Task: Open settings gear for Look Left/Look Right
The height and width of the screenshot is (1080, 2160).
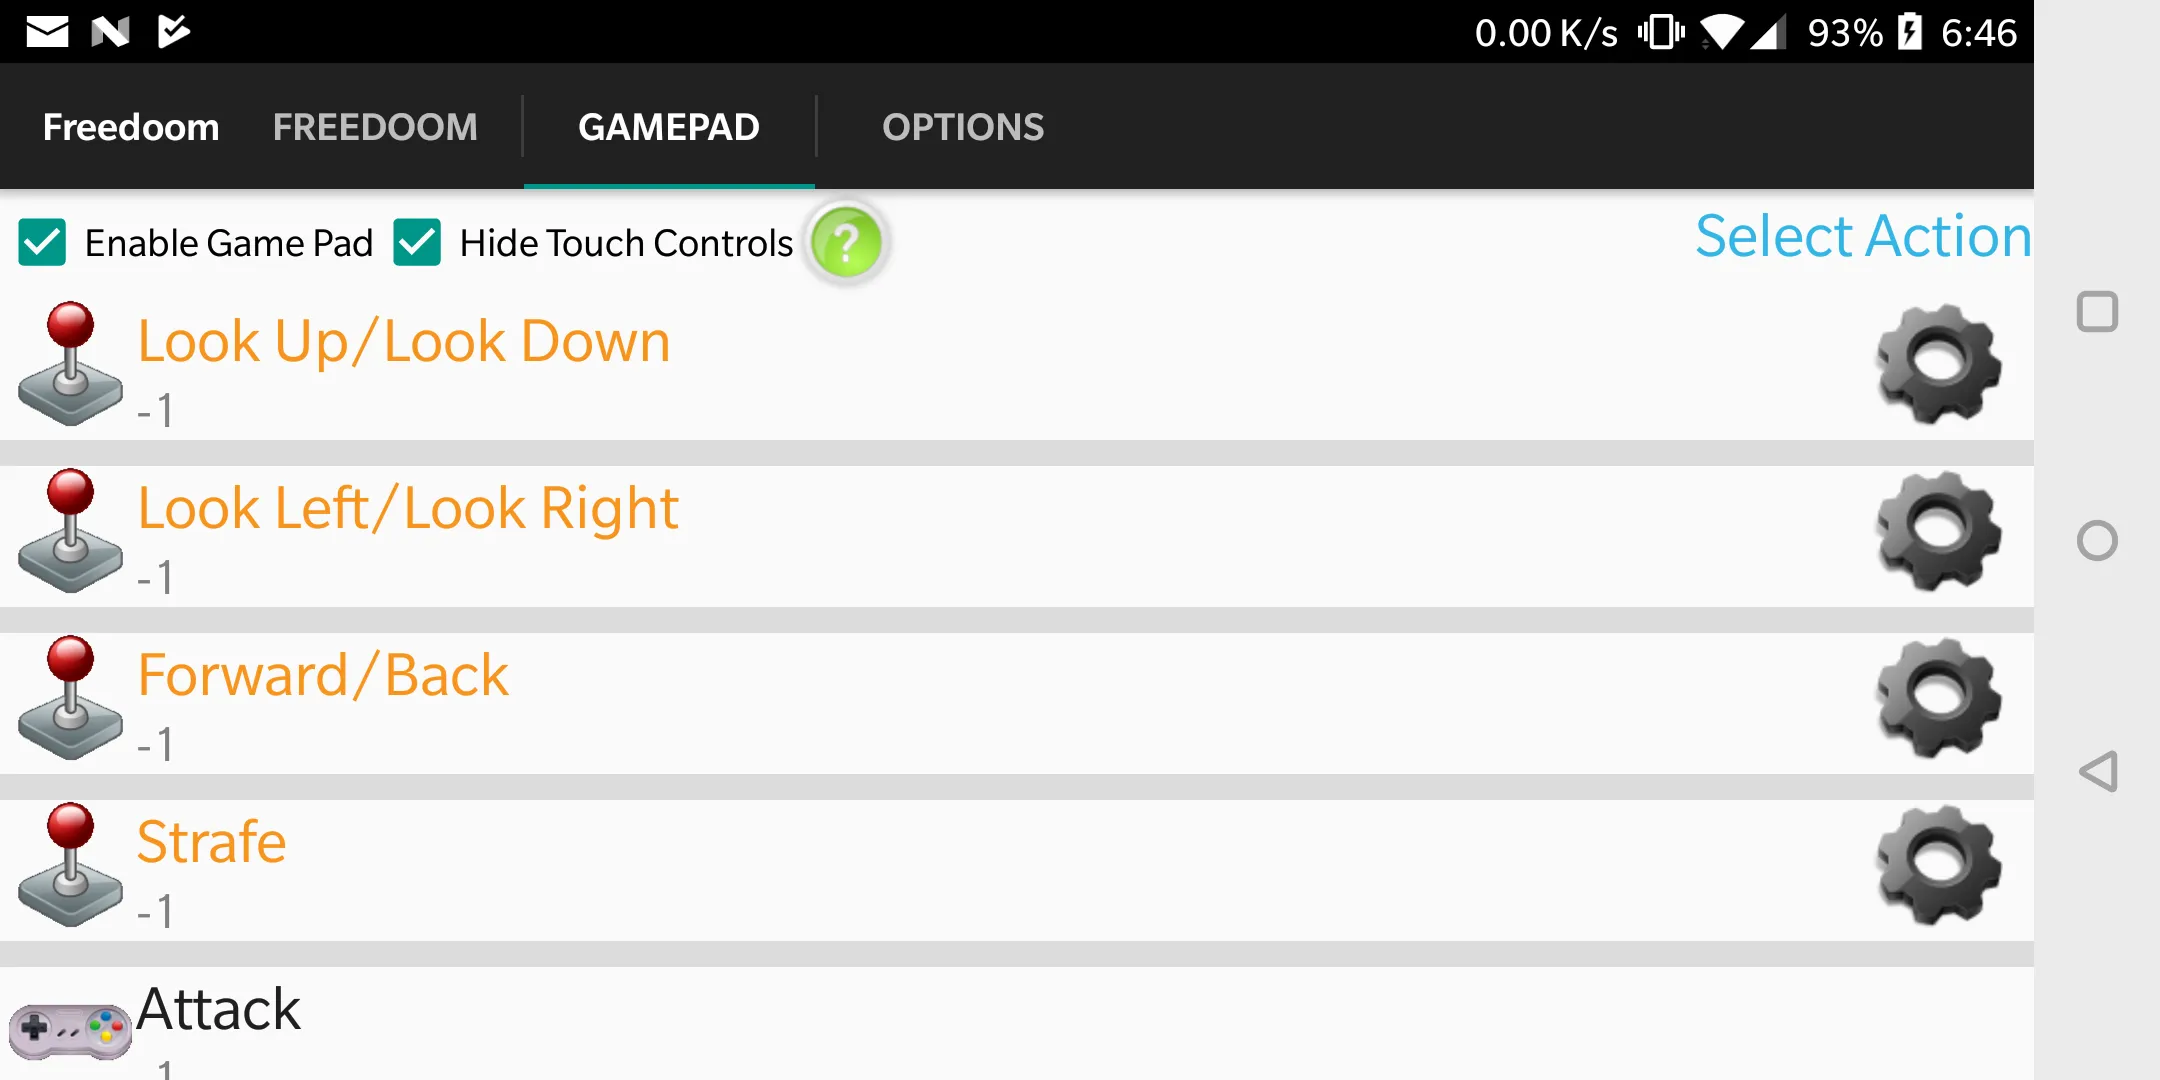Action: [1938, 533]
